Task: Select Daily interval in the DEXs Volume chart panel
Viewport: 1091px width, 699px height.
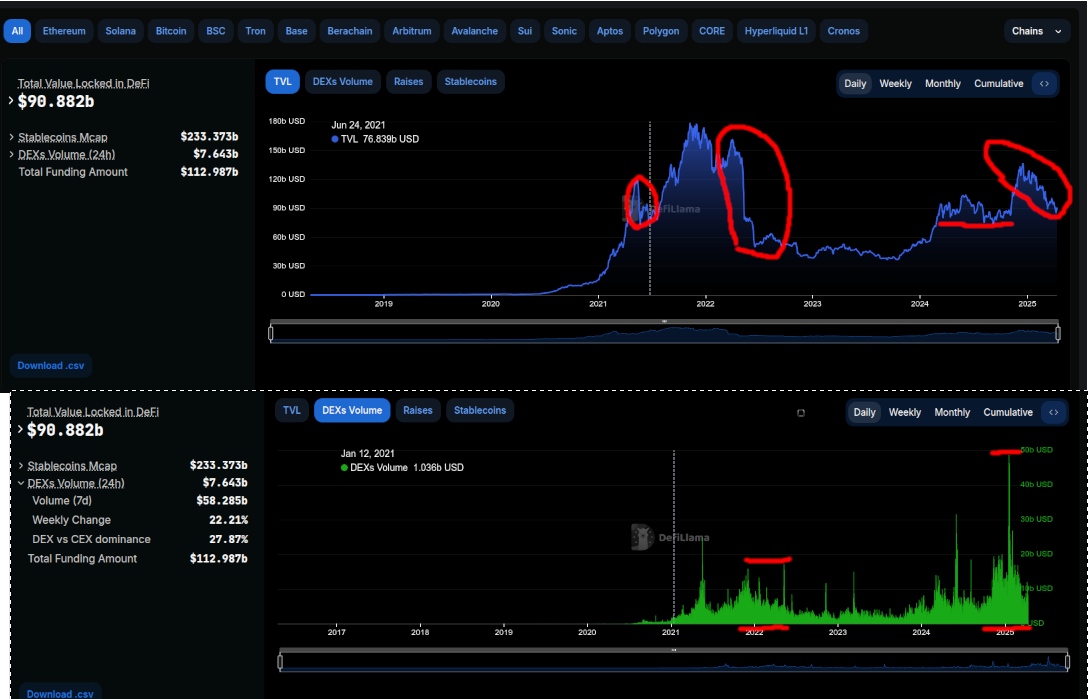Action: (864, 412)
